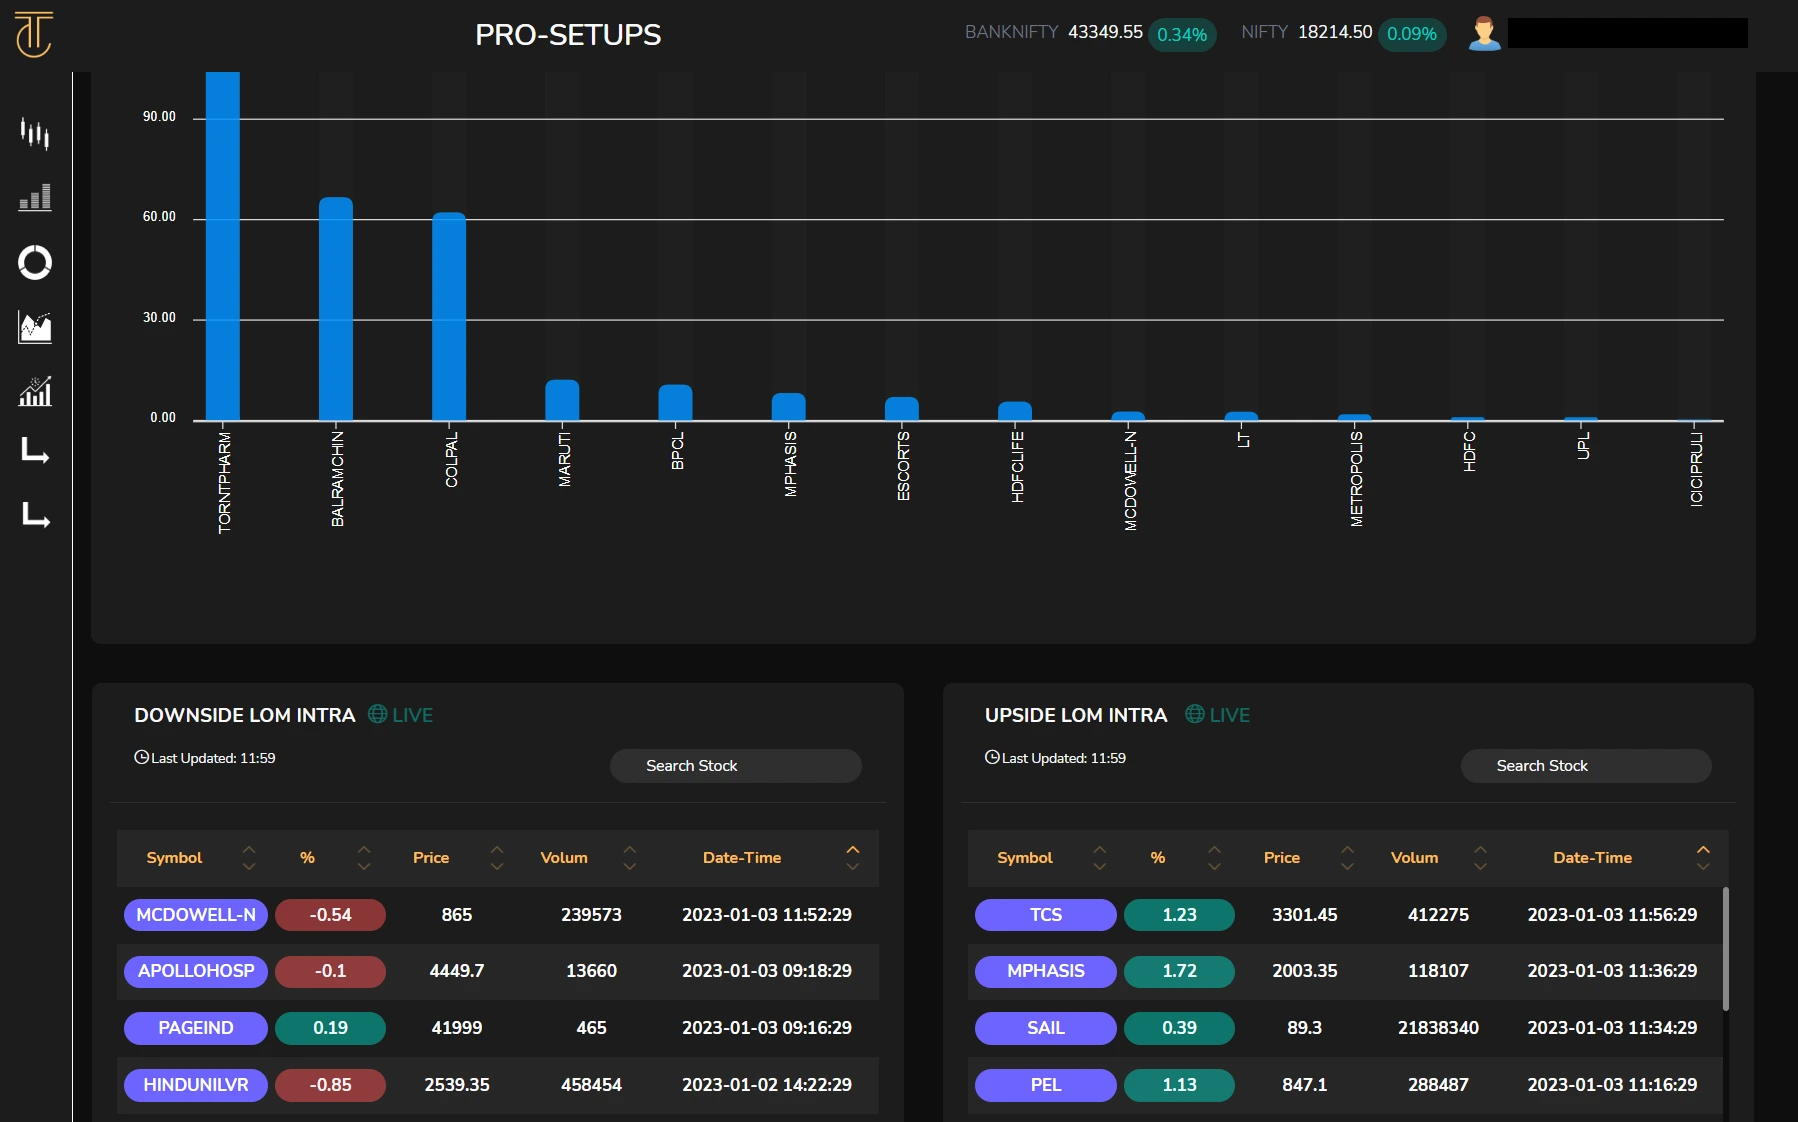The image size is (1798, 1122).
Task: Sort Upside table by Date-Time
Action: (1703, 857)
